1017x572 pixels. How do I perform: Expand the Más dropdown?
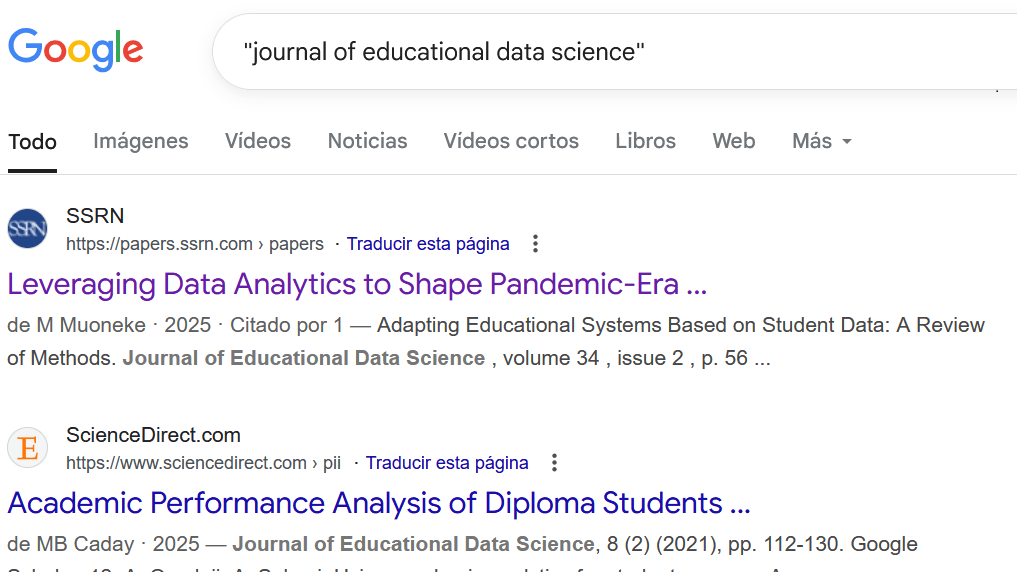point(821,141)
